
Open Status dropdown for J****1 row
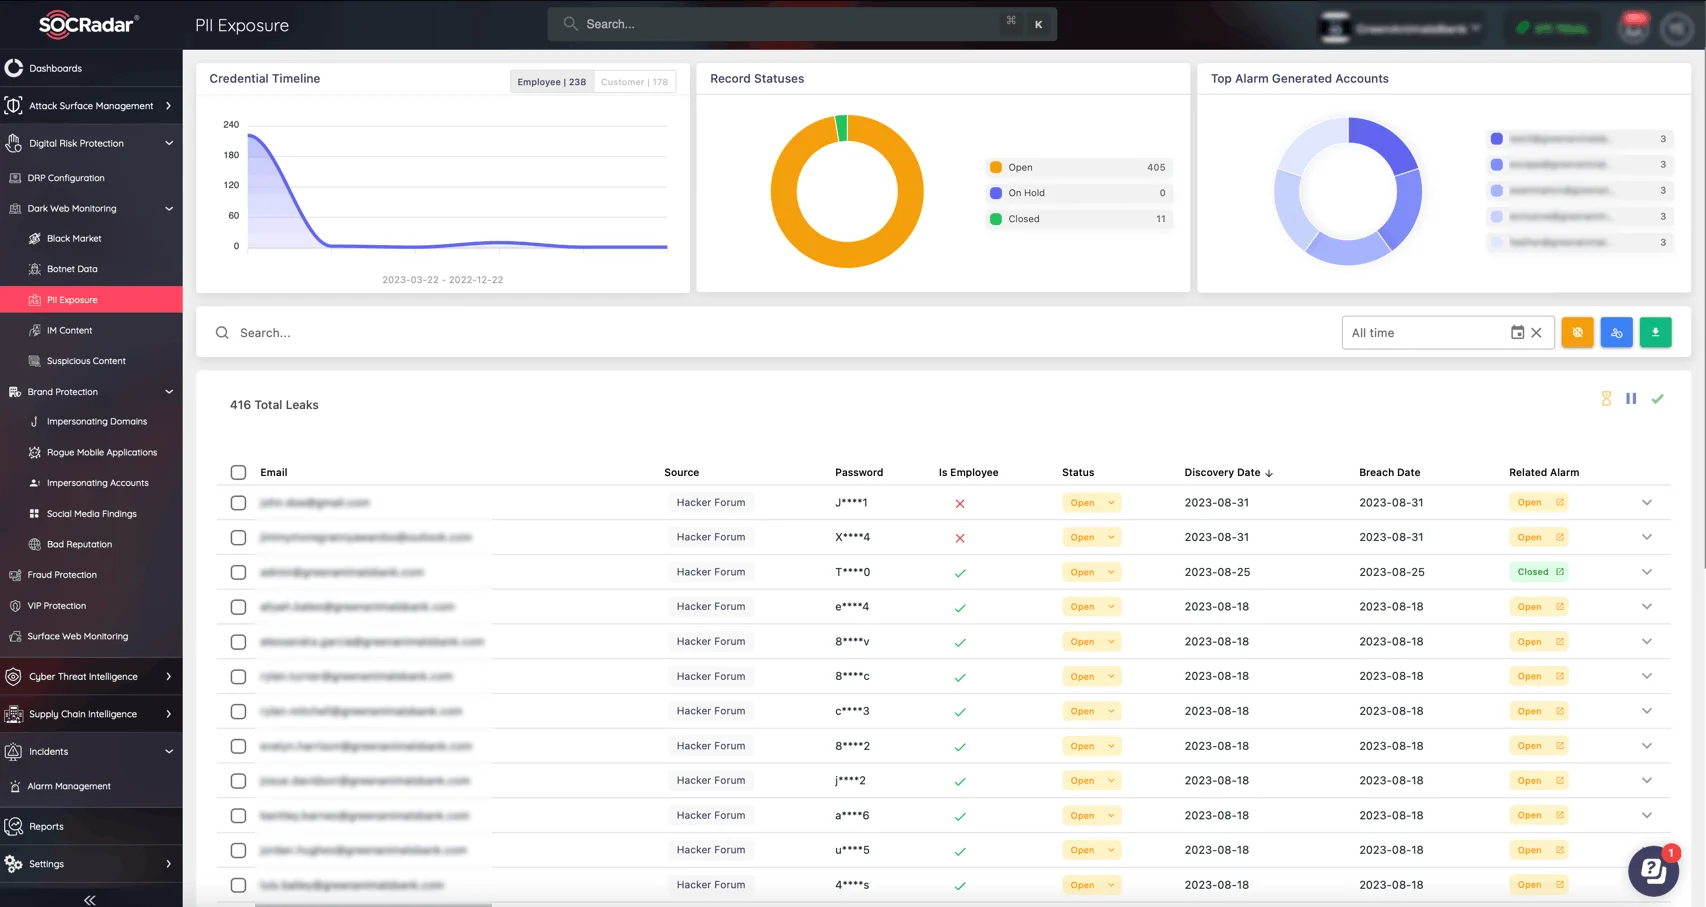(x=1092, y=503)
